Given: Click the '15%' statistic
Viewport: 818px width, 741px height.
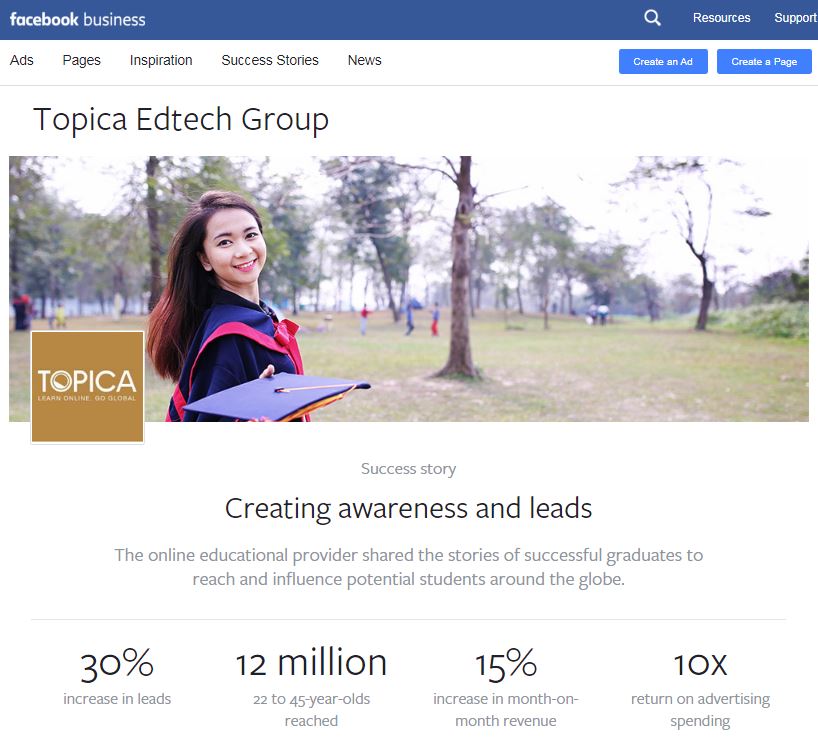Looking at the screenshot, I should pos(506,664).
